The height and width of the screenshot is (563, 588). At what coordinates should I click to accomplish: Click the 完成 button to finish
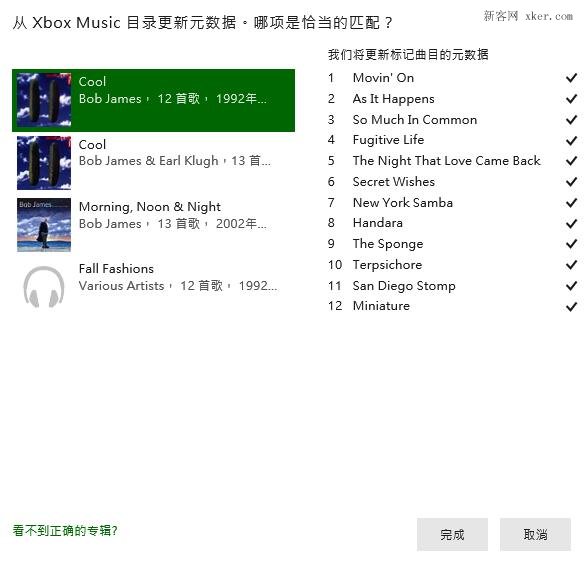click(452, 534)
